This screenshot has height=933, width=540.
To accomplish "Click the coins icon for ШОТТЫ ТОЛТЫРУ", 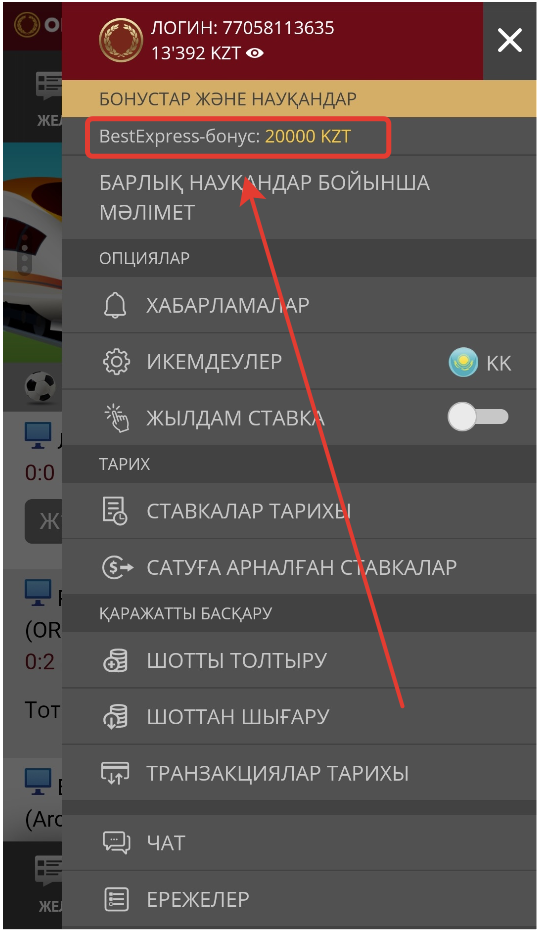I will click(115, 660).
